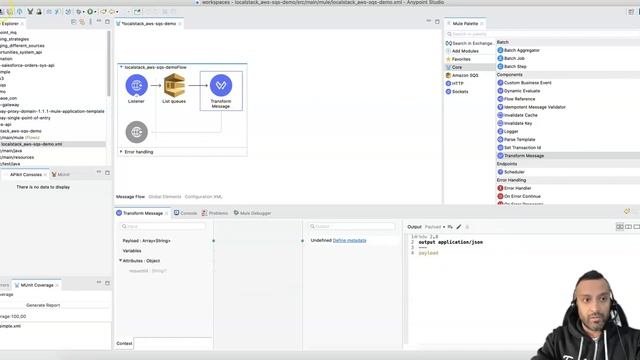
Task: Select Sockets module in palette
Action: click(x=457, y=92)
